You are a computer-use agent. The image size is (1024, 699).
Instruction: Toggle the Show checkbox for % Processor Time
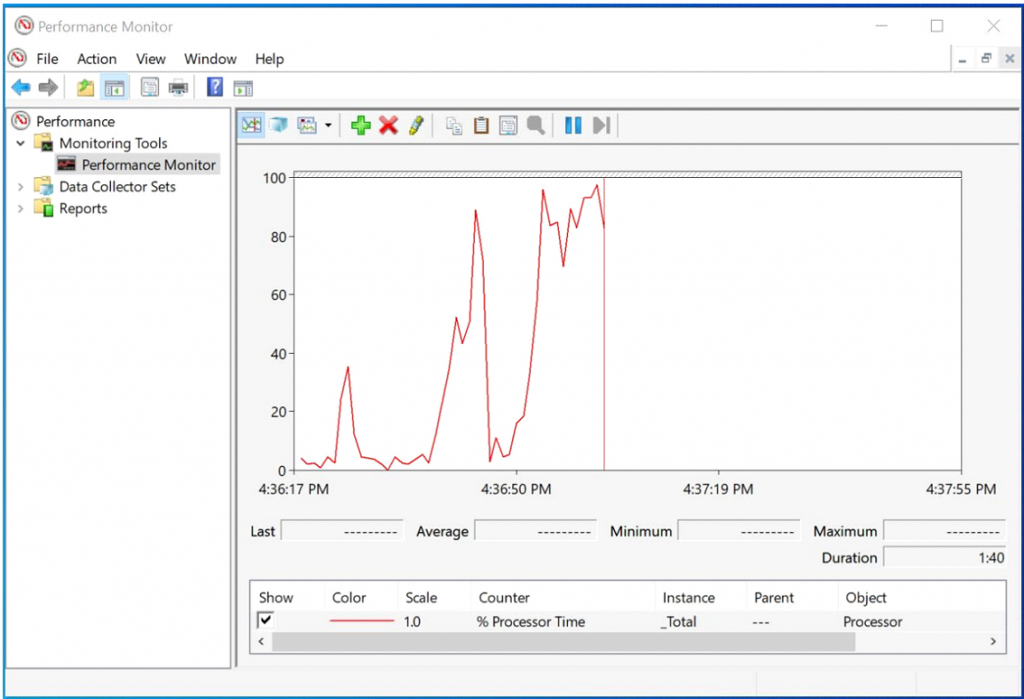tap(265, 621)
